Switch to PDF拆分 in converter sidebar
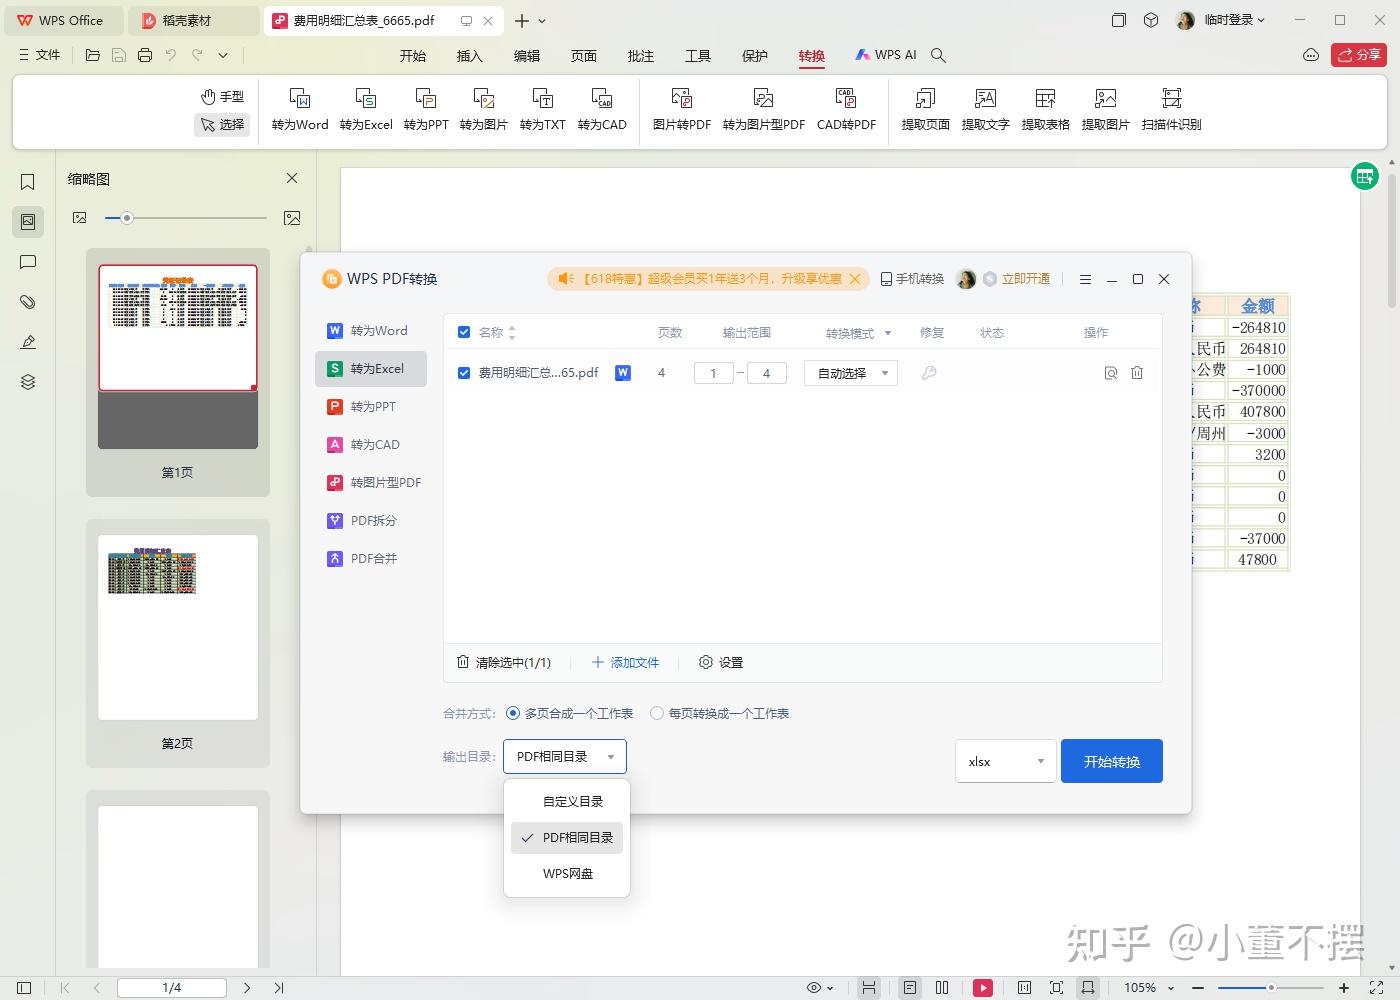Screen dimensions: 1400x1000 coord(371,521)
